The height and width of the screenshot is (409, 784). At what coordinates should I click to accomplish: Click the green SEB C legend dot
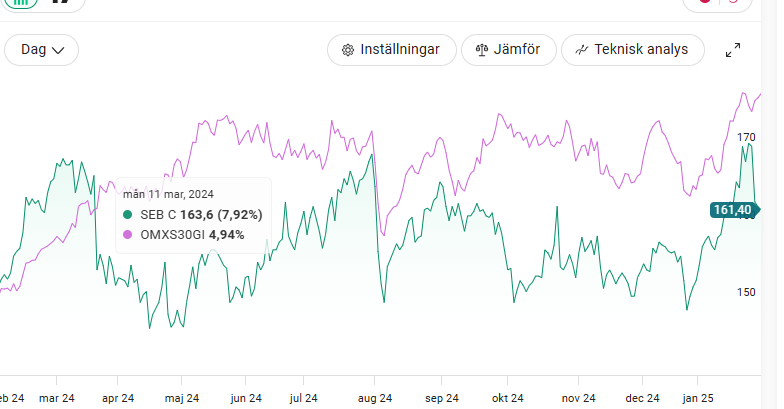128,214
